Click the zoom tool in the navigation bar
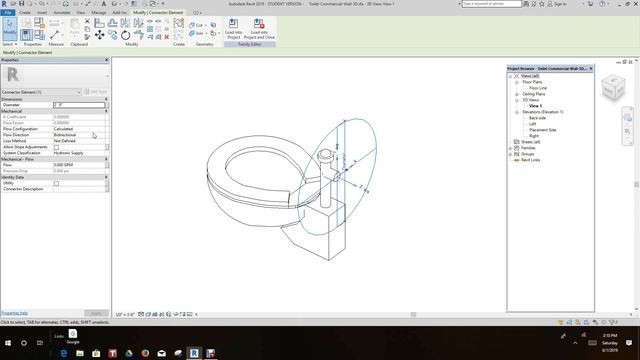640x360 pixels. tap(628, 131)
